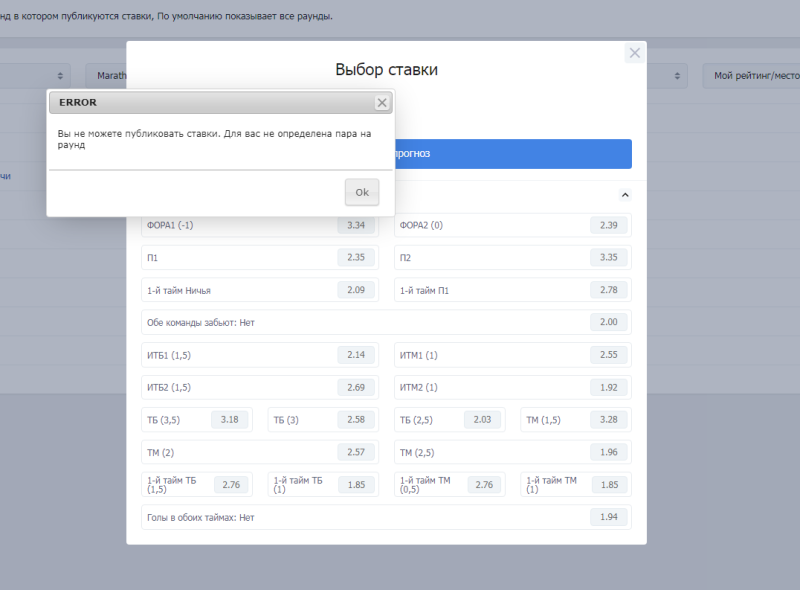Select ИТМ2 (1) at 1.92

point(513,387)
